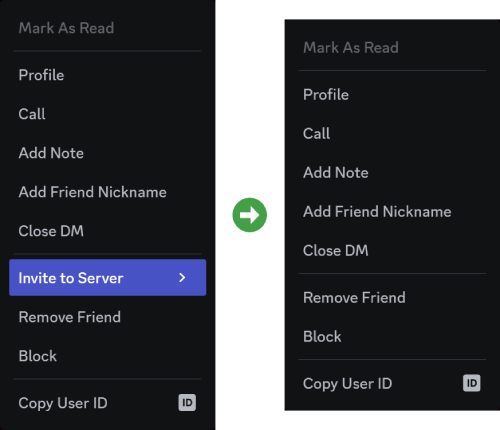Click the ID icon in left menu
The image size is (500, 430).
click(187, 403)
